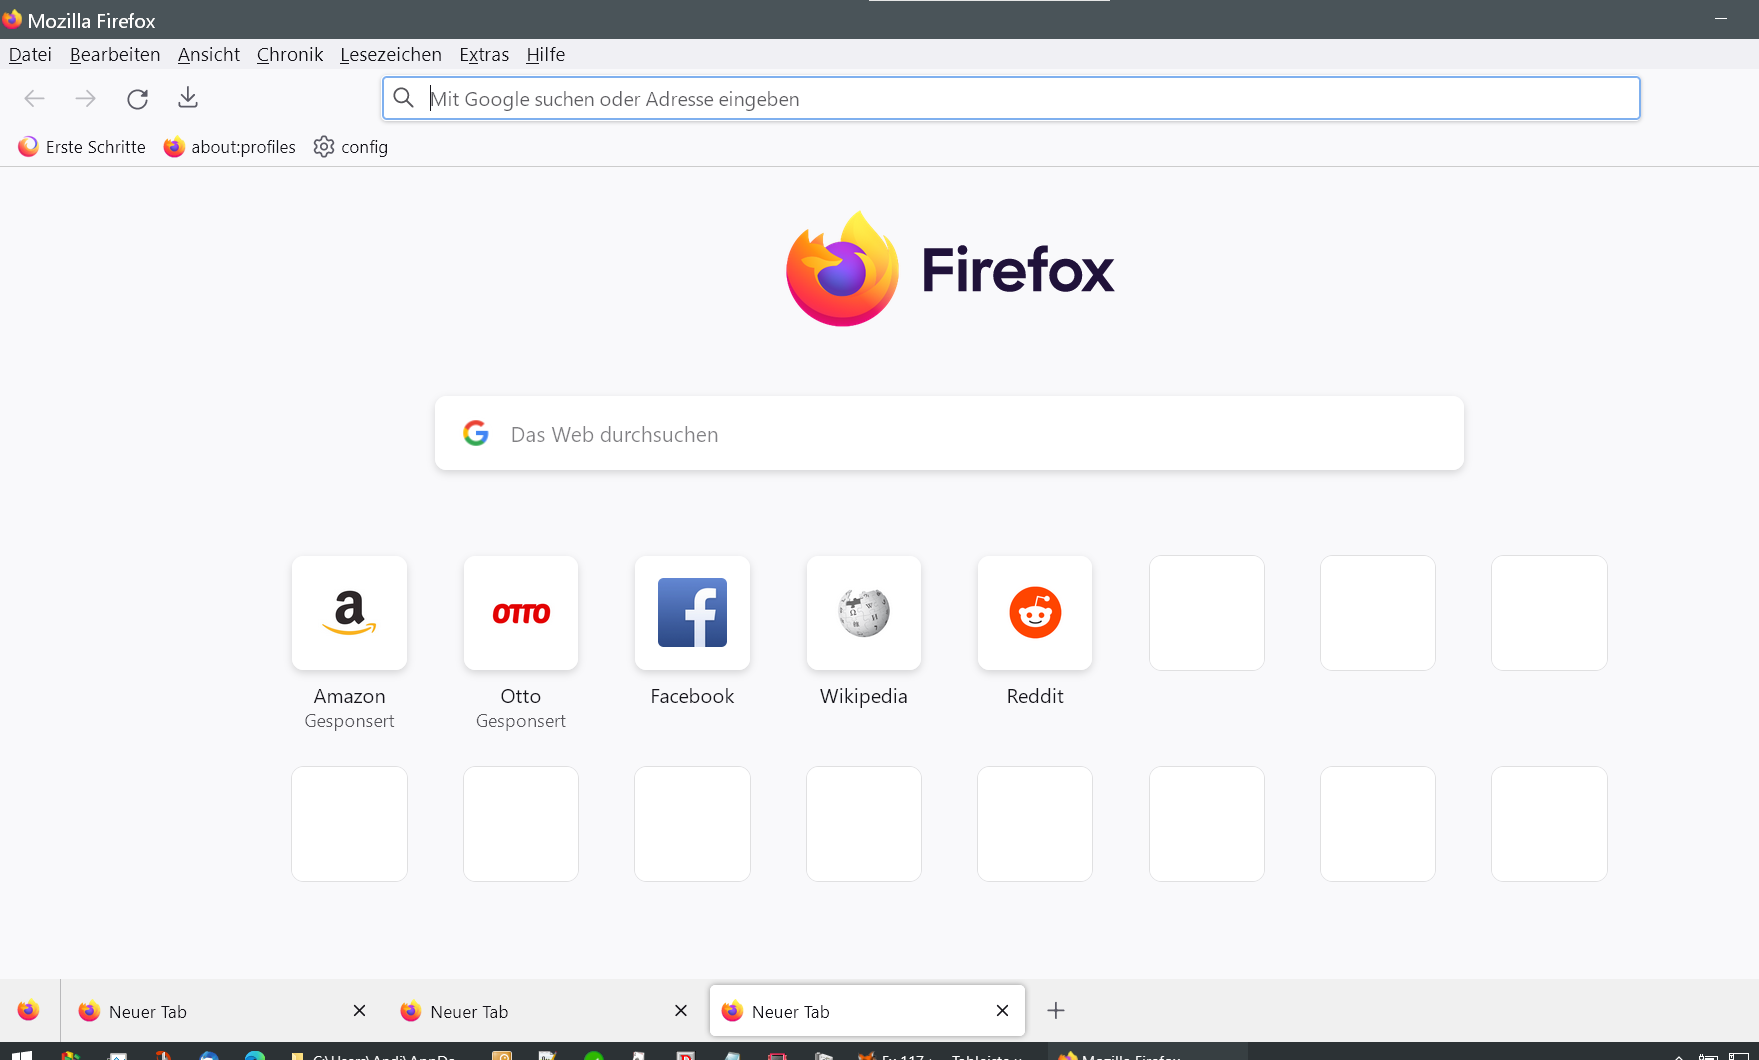This screenshot has width=1759, height=1060.
Task: Open the Datei menu
Action: point(30,55)
